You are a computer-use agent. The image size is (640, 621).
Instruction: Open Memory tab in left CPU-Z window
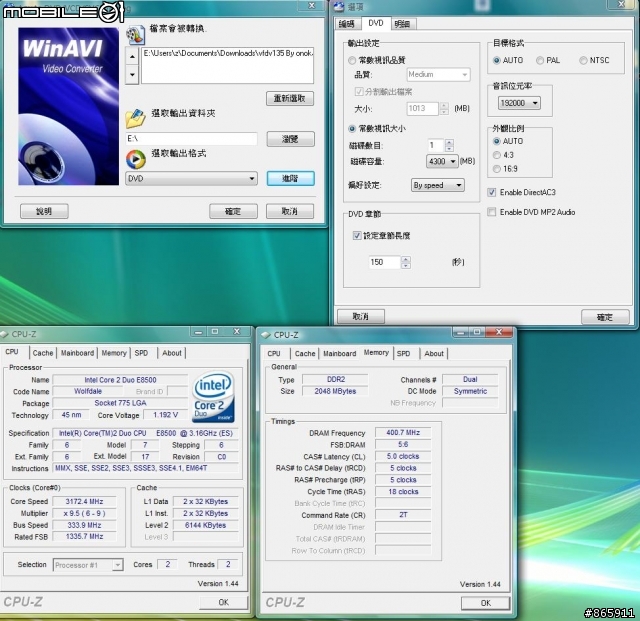coord(114,353)
